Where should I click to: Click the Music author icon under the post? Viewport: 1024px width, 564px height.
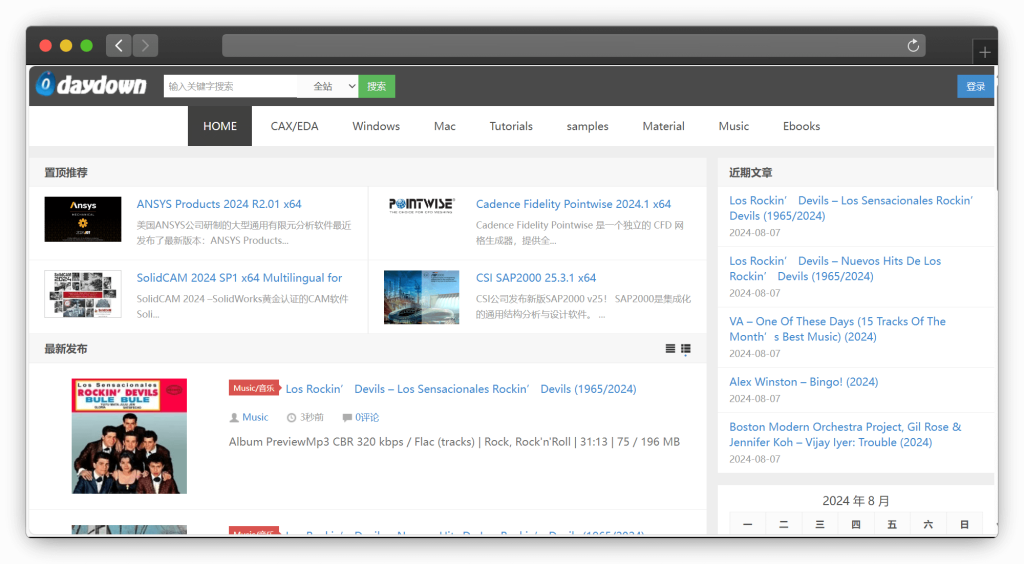click(x=234, y=417)
